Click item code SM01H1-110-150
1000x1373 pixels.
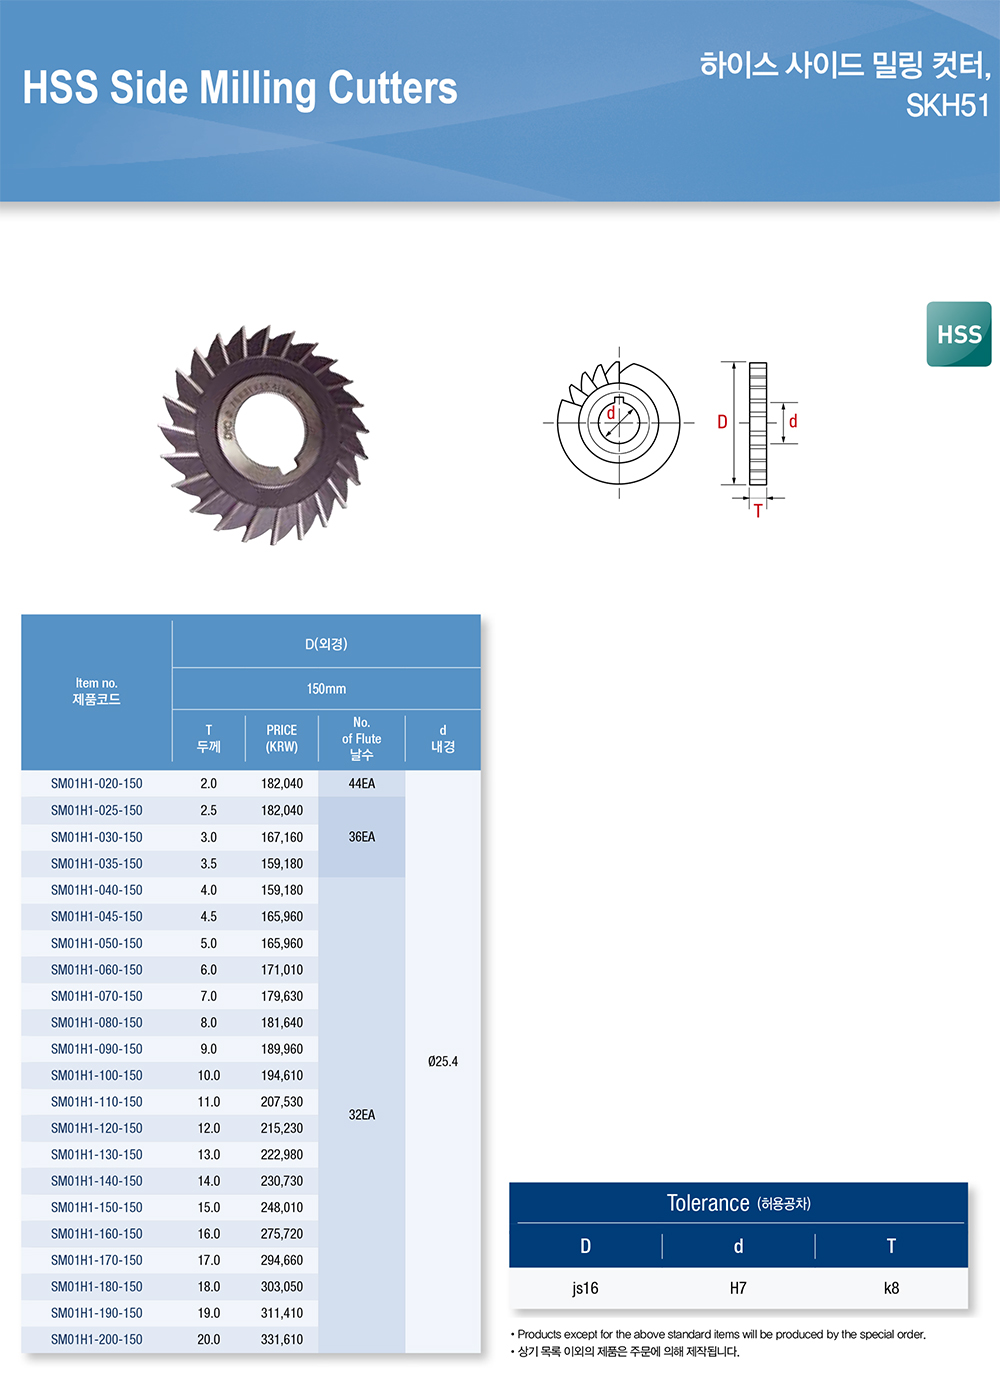coord(96,1102)
